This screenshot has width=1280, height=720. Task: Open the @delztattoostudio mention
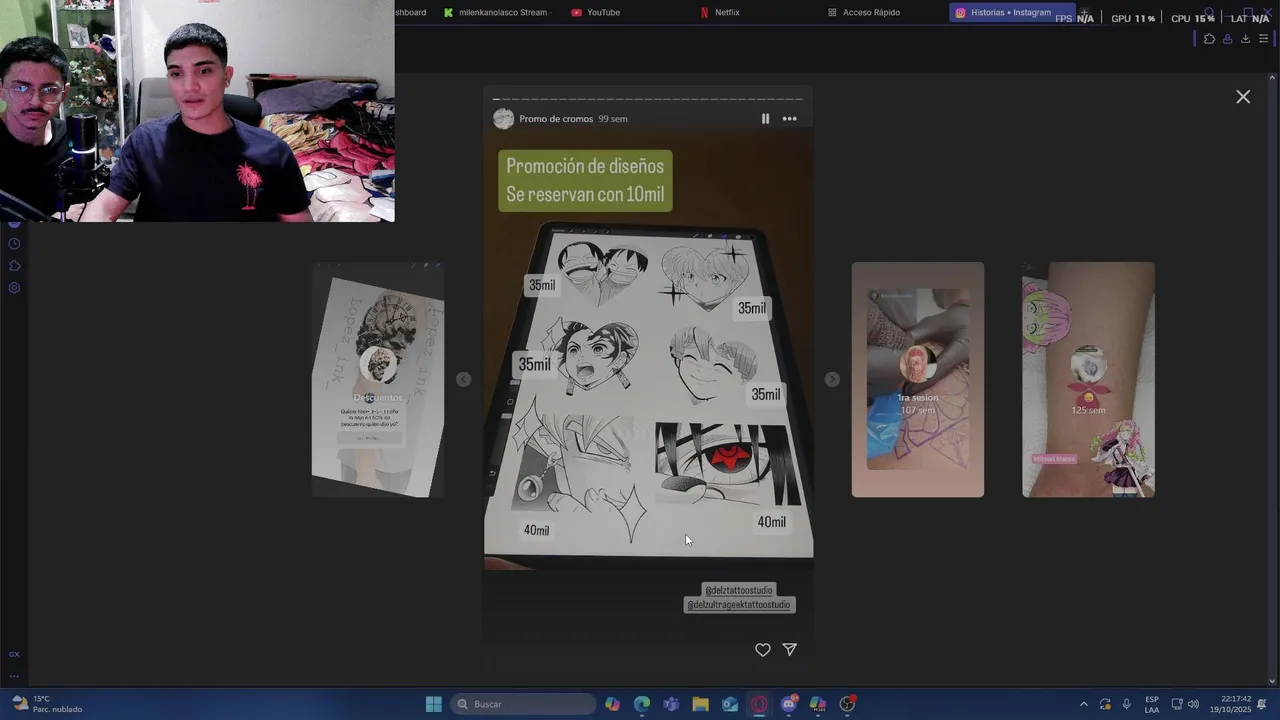click(x=739, y=590)
